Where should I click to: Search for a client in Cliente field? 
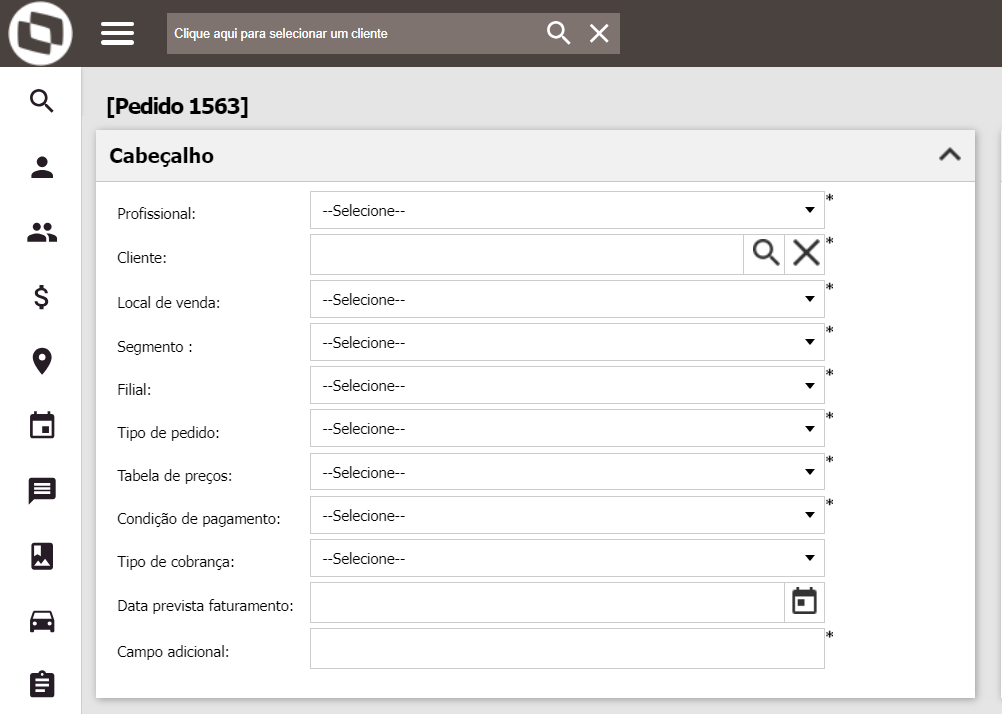(x=765, y=254)
